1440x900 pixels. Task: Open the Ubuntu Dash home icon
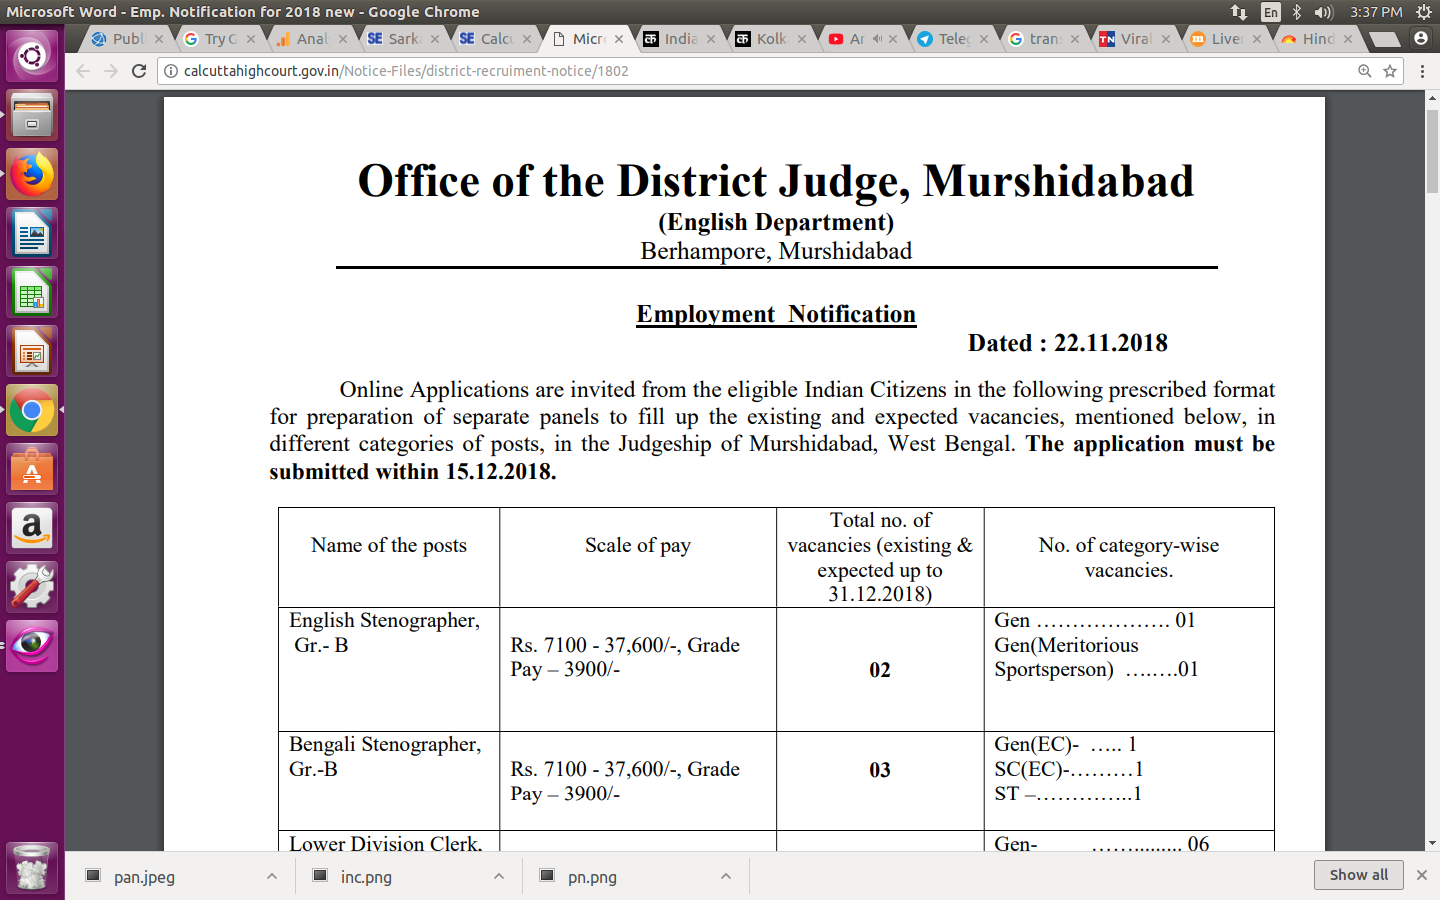[32, 55]
